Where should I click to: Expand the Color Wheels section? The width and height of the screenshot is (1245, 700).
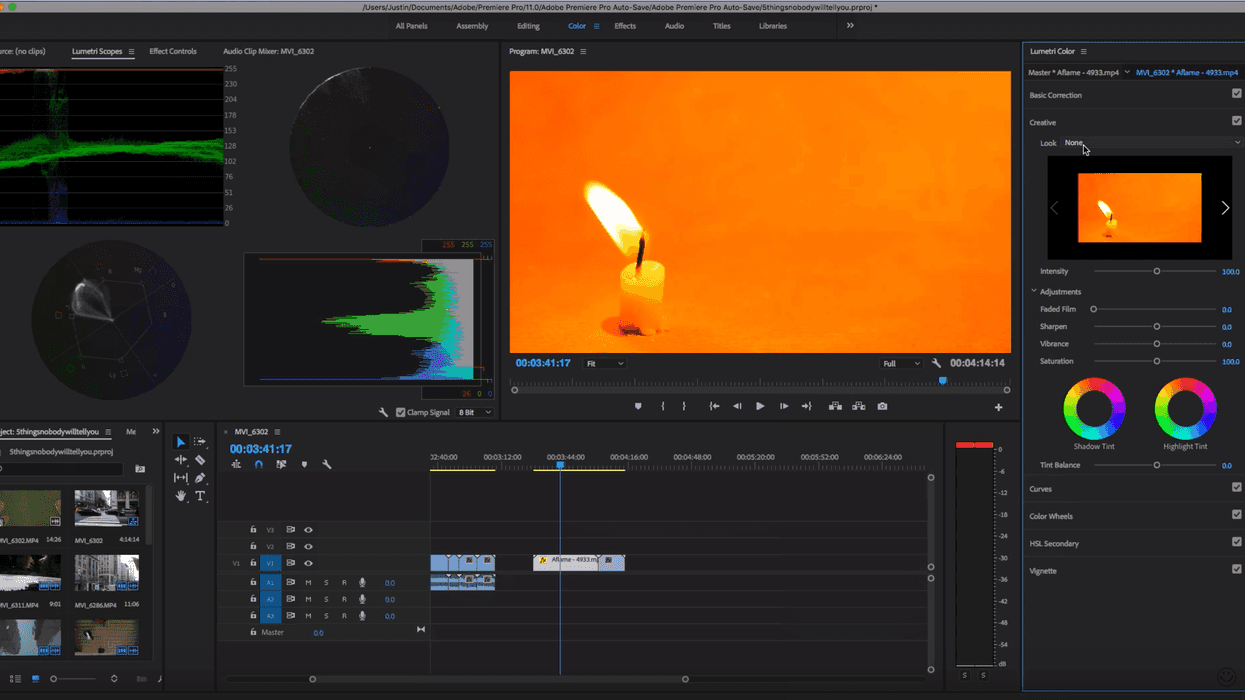point(1051,516)
